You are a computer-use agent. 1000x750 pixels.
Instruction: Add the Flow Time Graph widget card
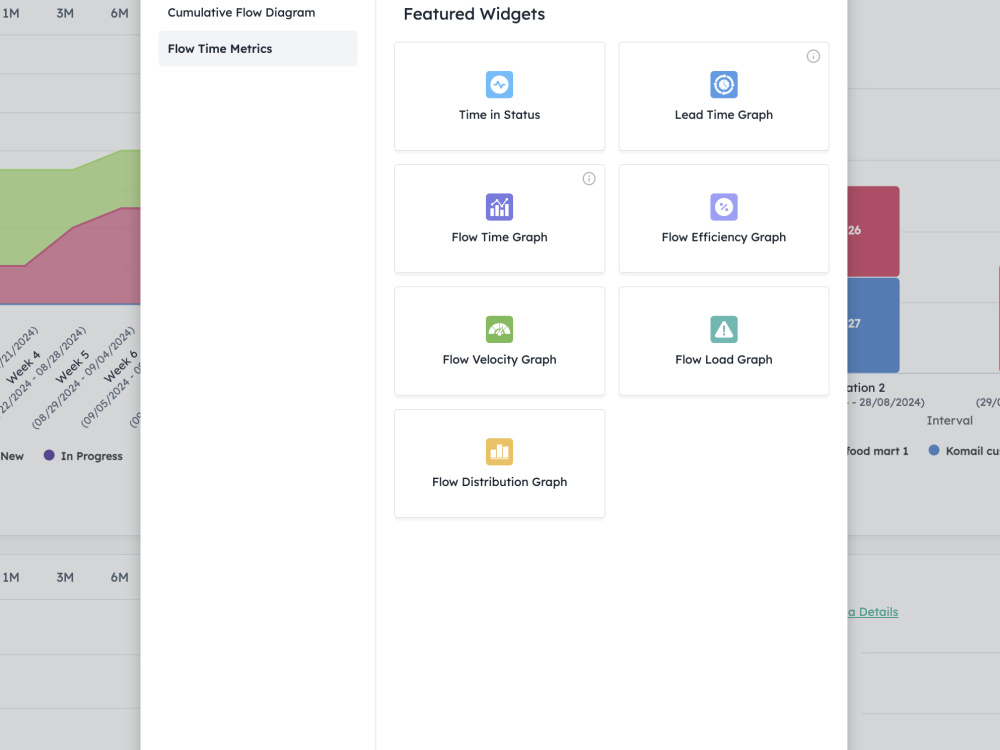(x=499, y=219)
